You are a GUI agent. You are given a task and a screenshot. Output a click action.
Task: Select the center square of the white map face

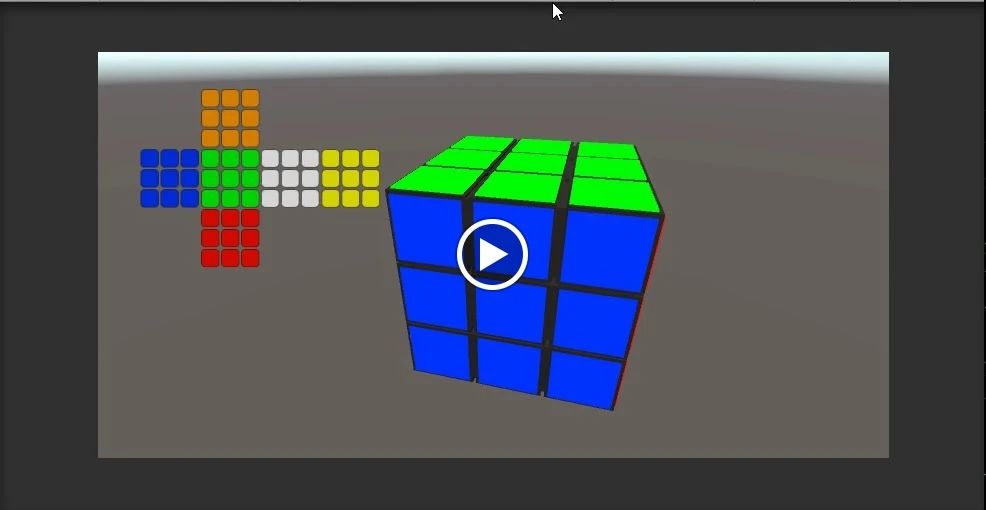(x=290, y=178)
